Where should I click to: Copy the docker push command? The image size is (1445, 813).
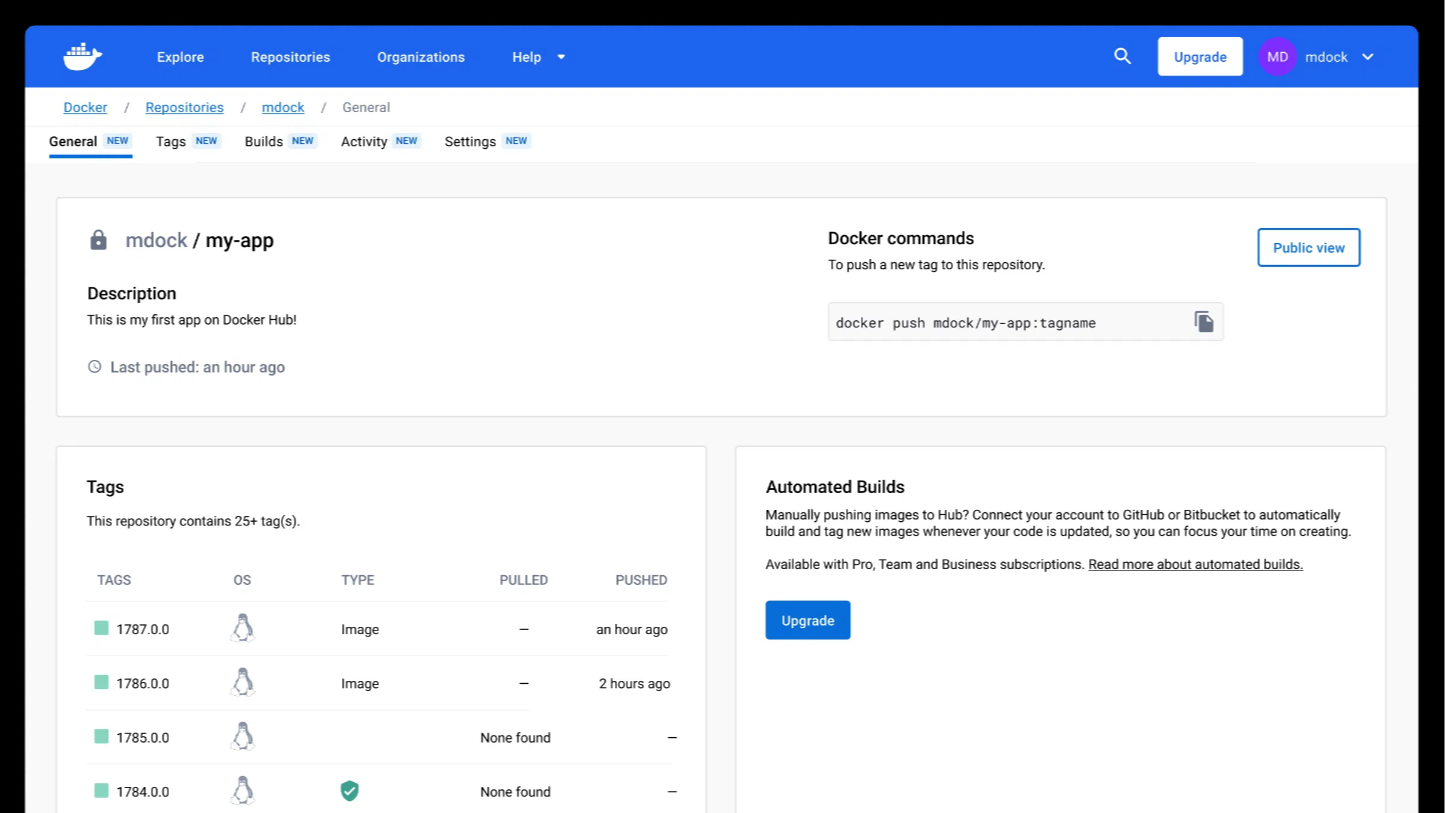tap(1204, 322)
